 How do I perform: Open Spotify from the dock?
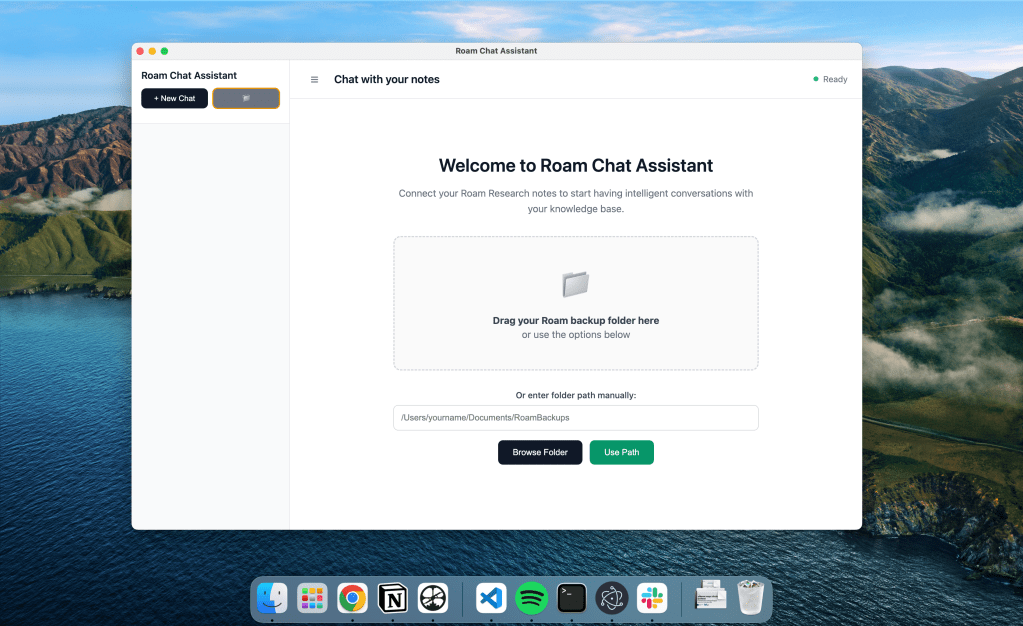coord(531,598)
